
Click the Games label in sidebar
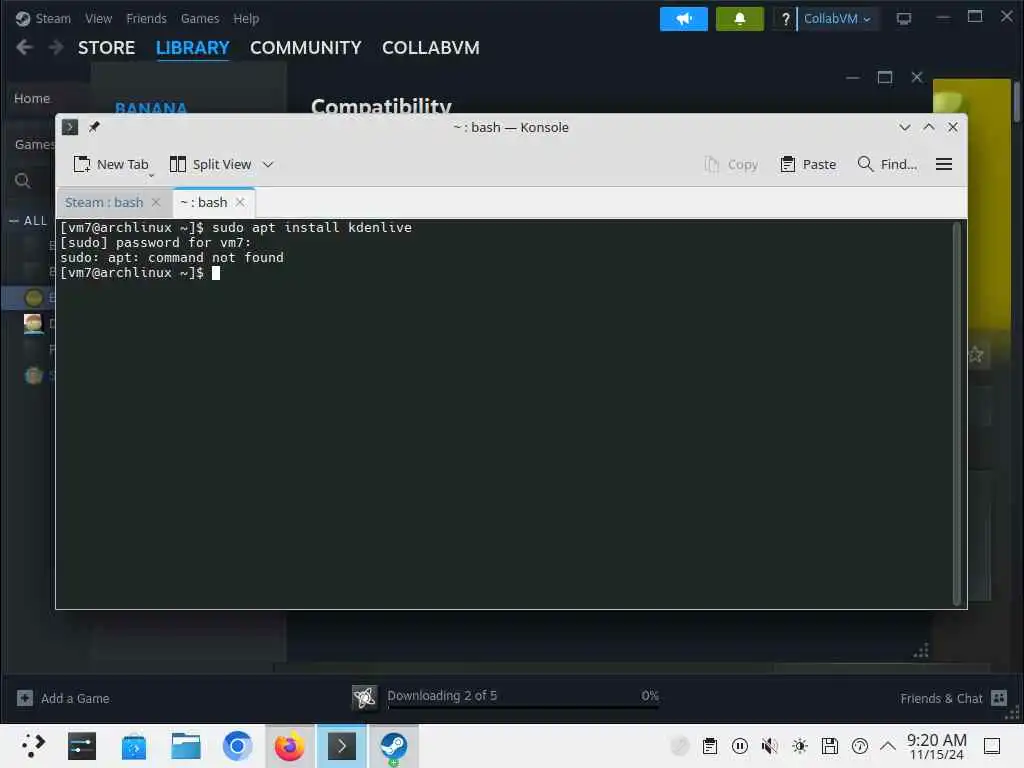coord(35,144)
